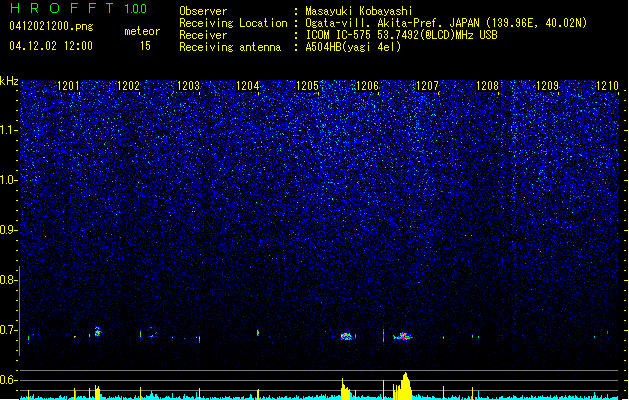Click the 0.7 kHz axis label
629x400 pixels.
point(8,330)
